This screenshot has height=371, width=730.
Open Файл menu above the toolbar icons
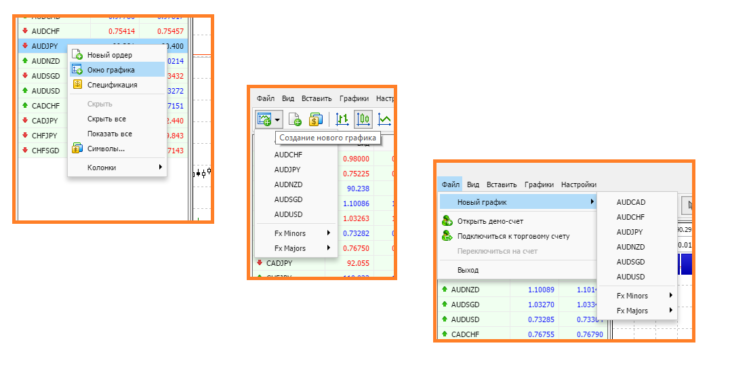(265, 98)
